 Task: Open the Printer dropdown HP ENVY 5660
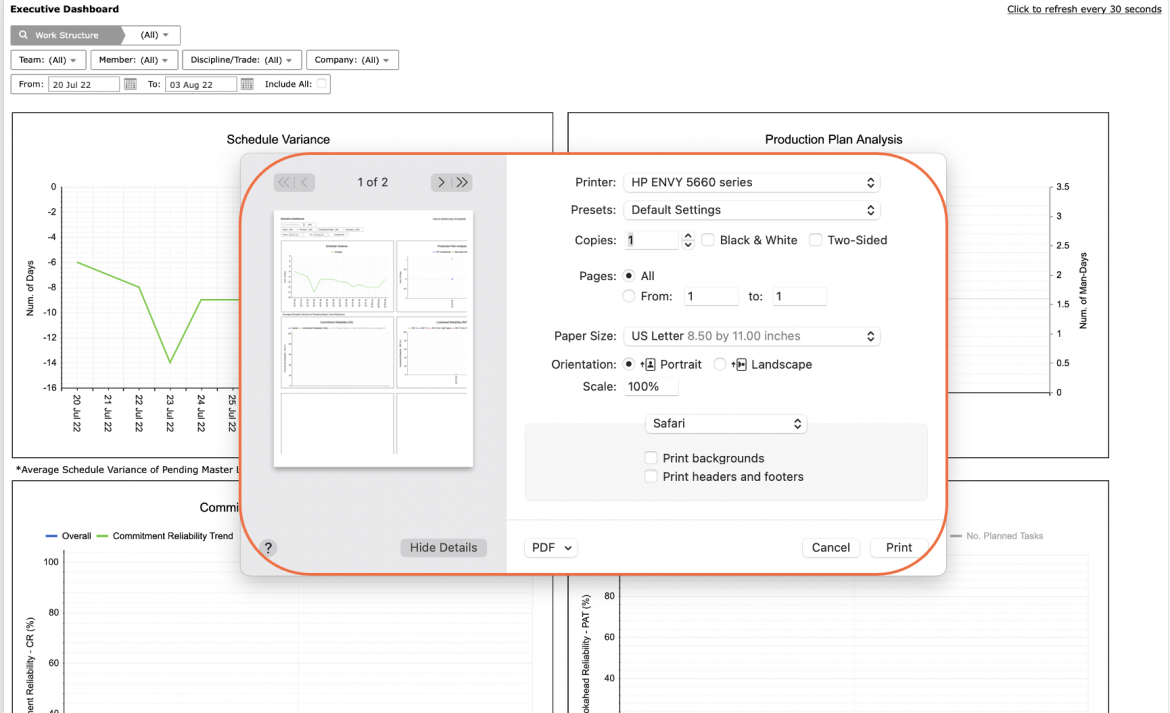pos(752,183)
